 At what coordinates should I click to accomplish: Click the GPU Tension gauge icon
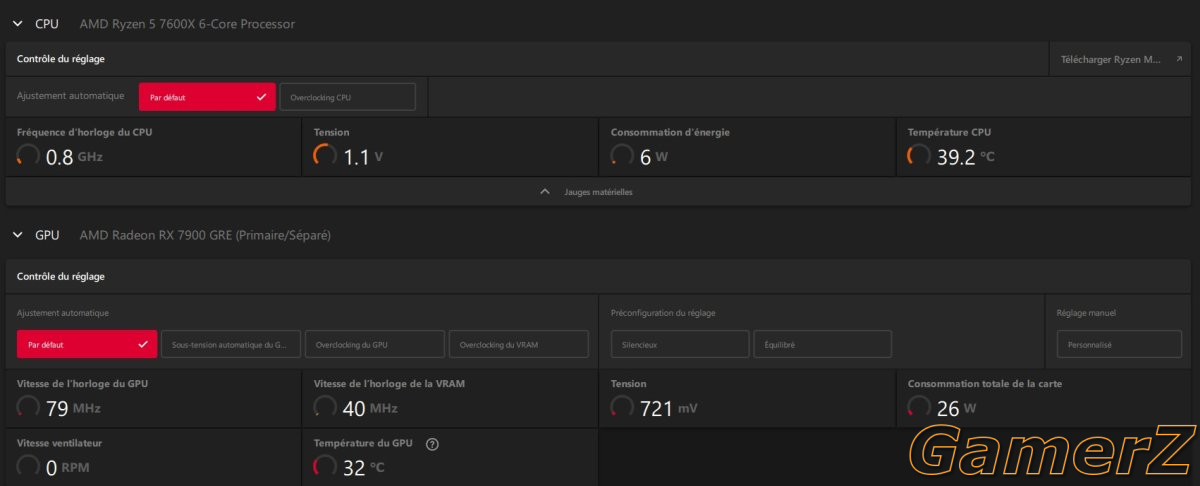pos(622,407)
